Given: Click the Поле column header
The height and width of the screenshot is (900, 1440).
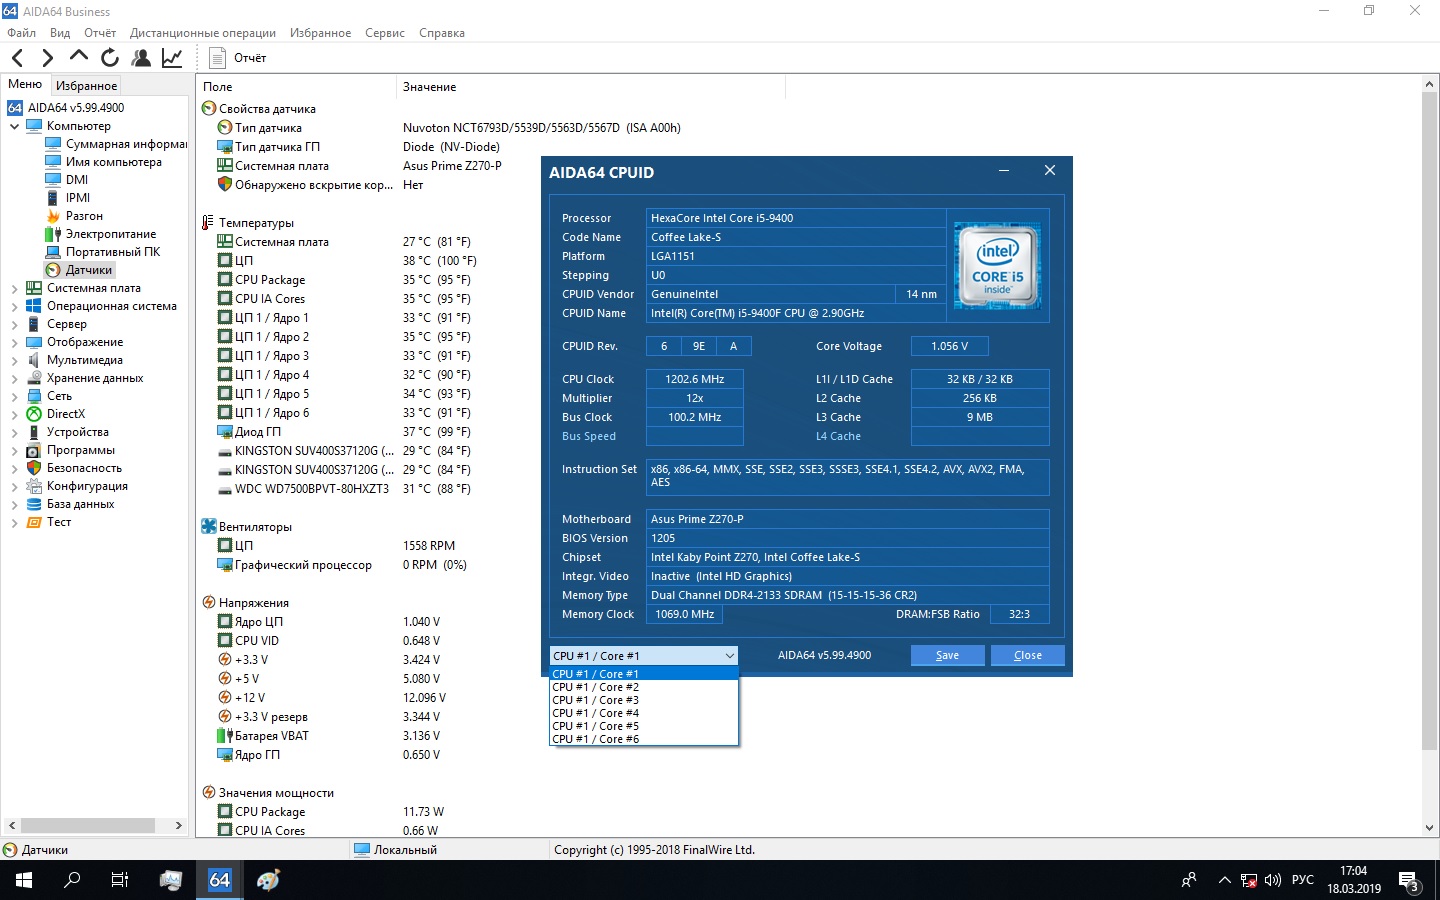Looking at the screenshot, I should point(296,87).
